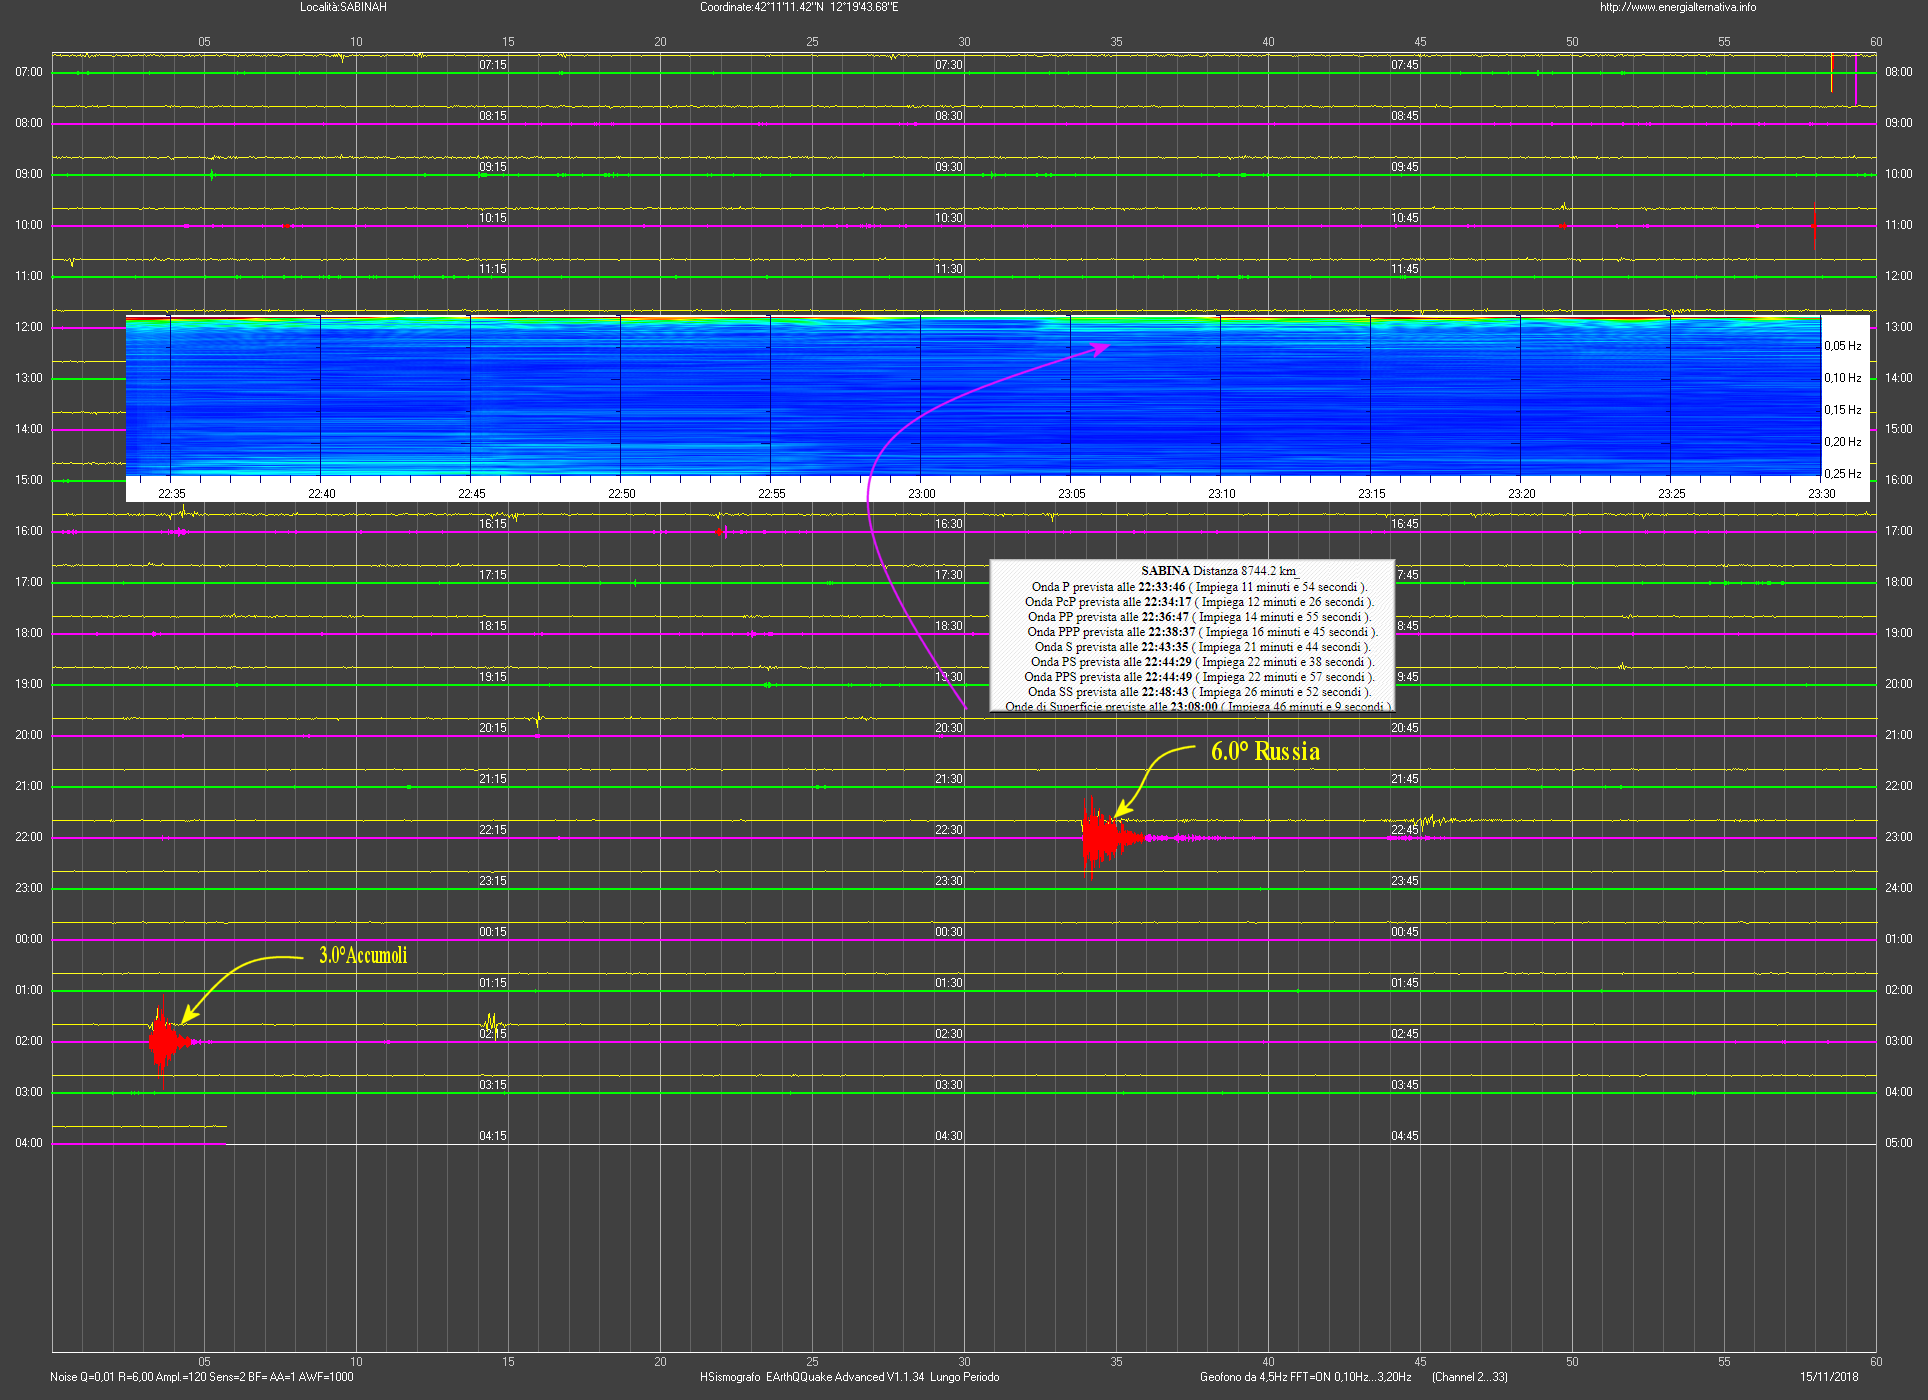The width and height of the screenshot is (1928, 1400).
Task: Click the 02:30 trace label
Action: click(x=949, y=1034)
